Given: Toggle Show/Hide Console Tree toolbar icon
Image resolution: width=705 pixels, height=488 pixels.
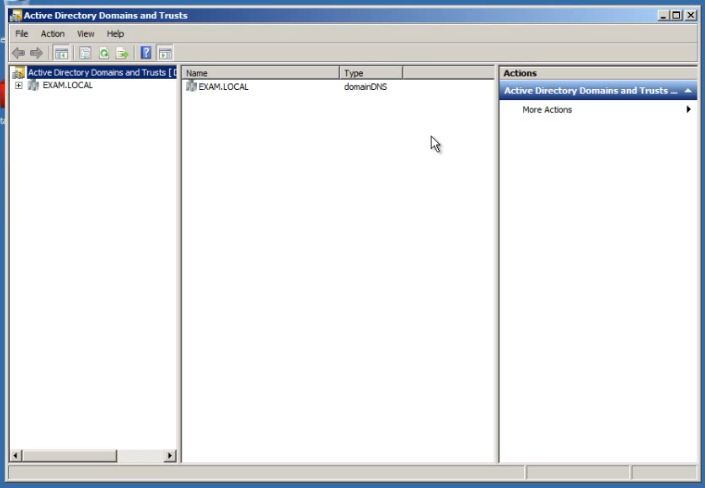Looking at the screenshot, I should click(x=61, y=53).
